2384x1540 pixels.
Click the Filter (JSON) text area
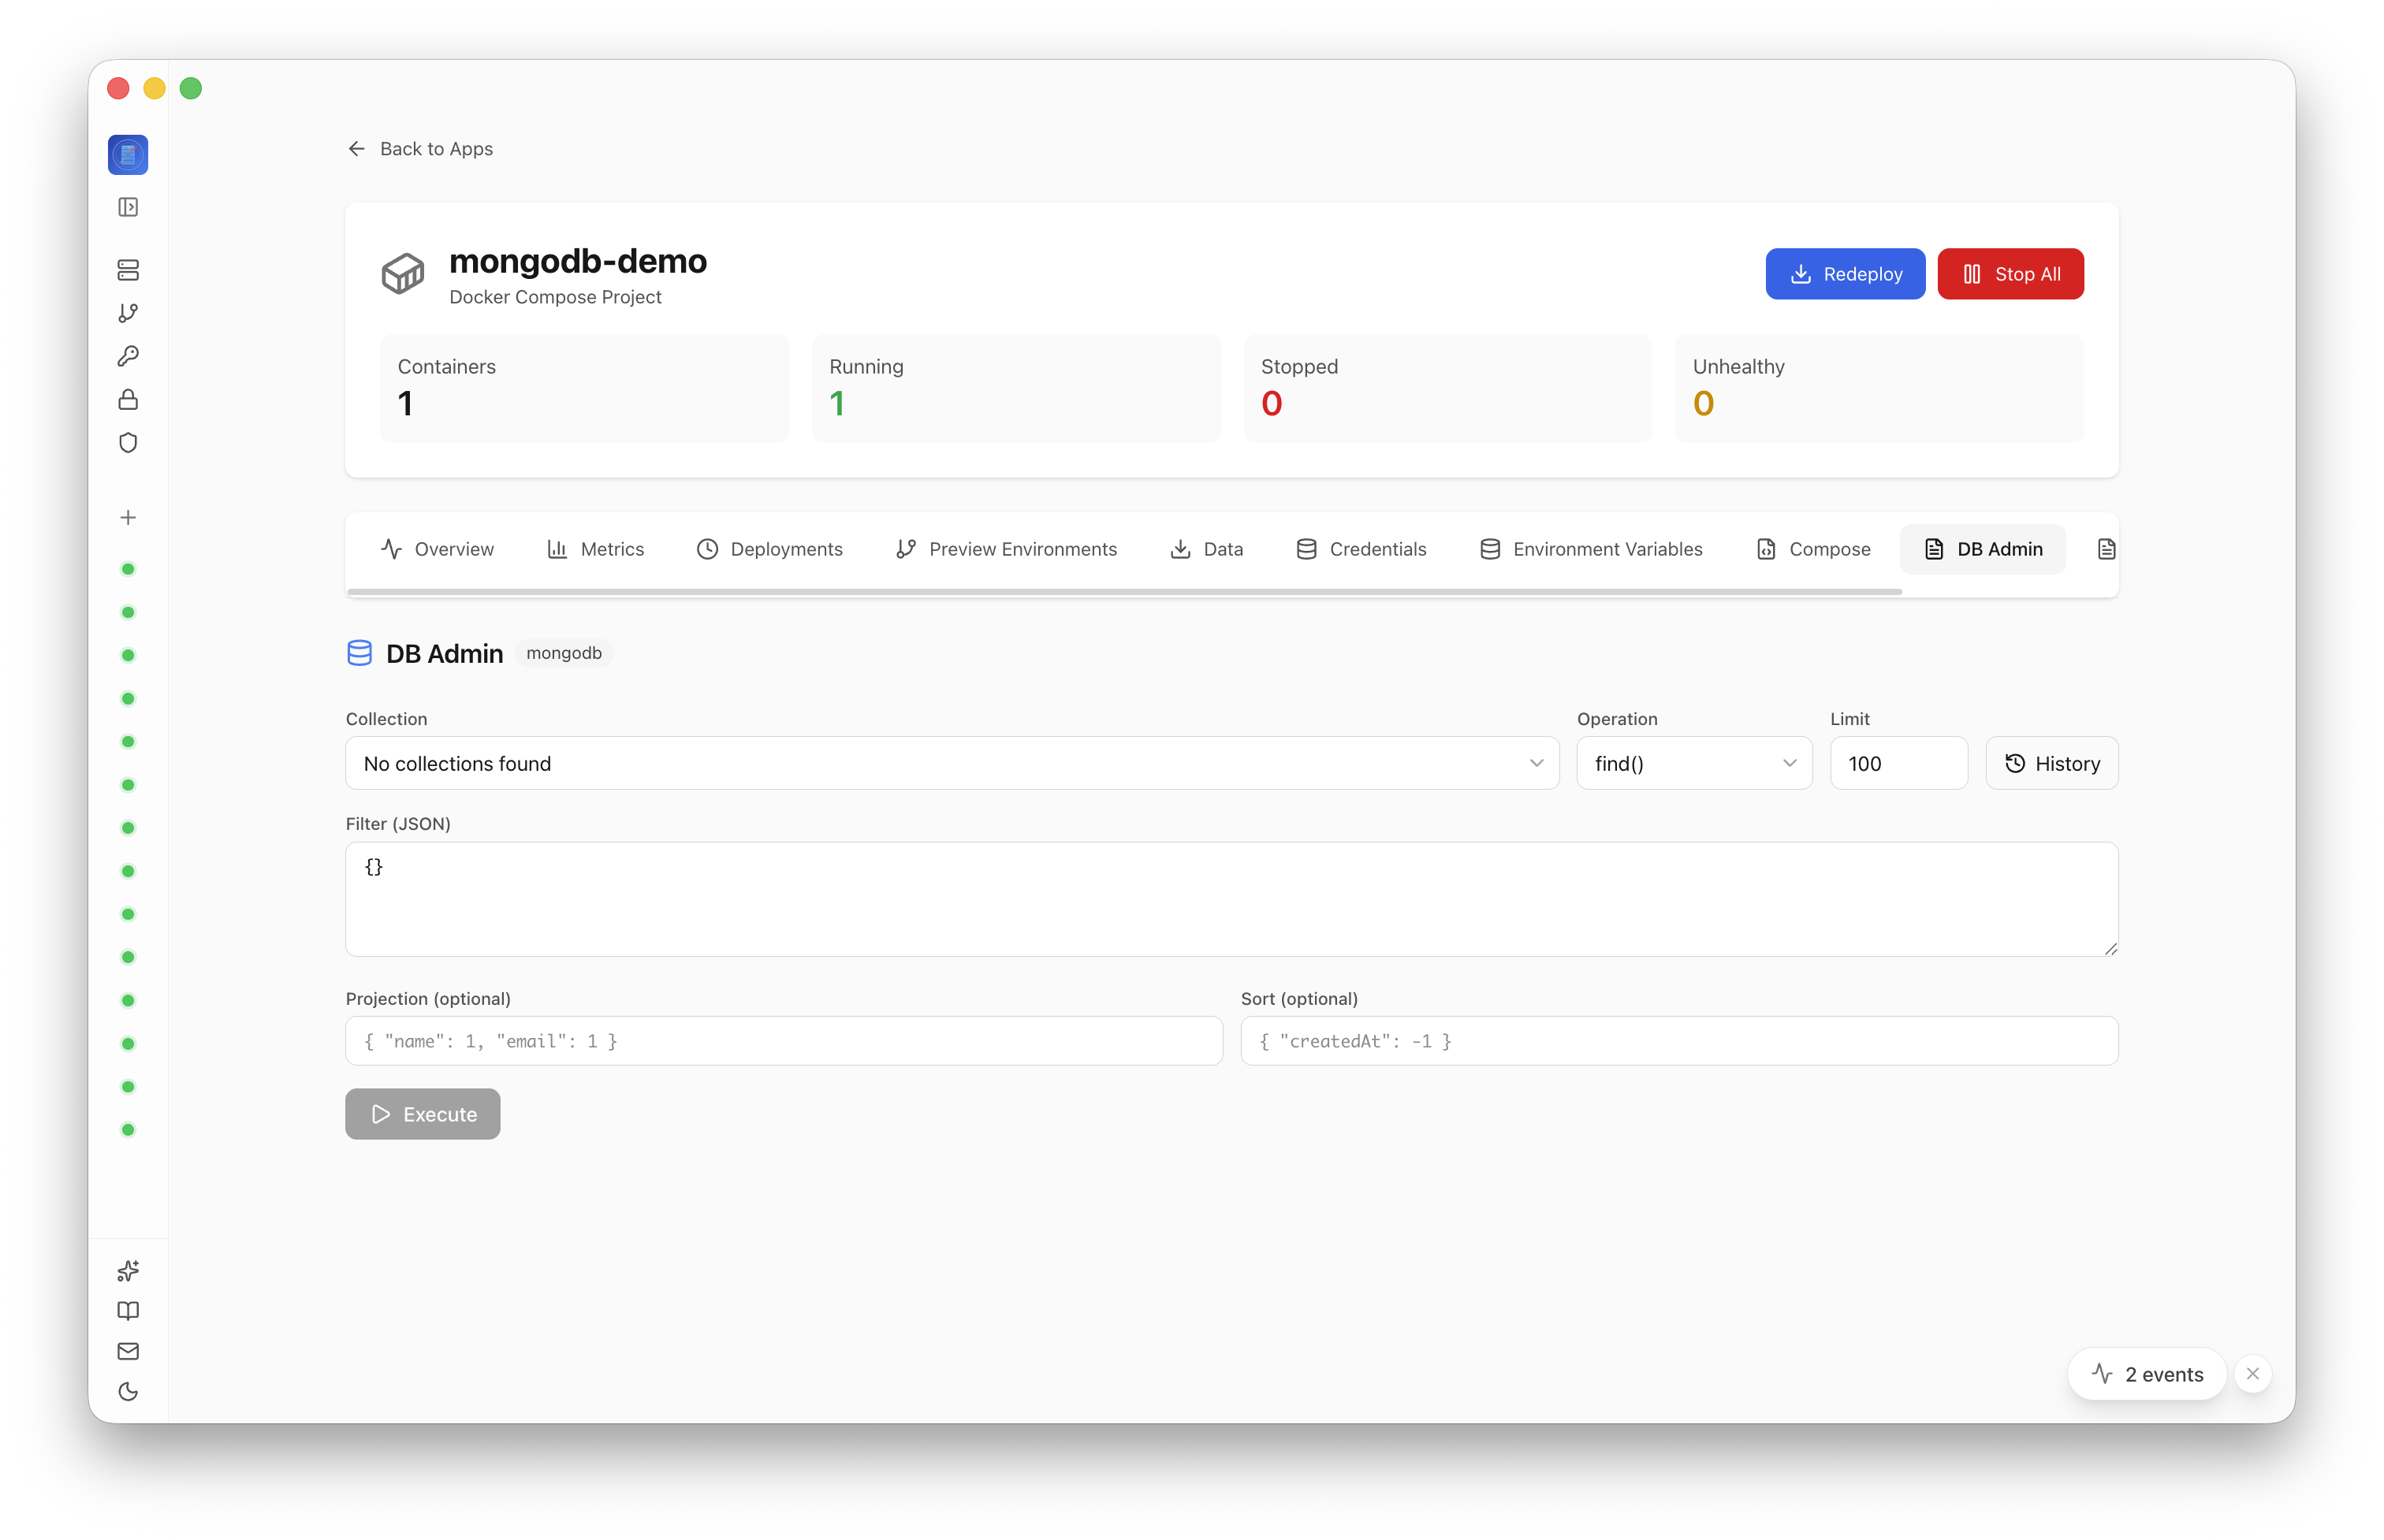click(x=1231, y=899)
